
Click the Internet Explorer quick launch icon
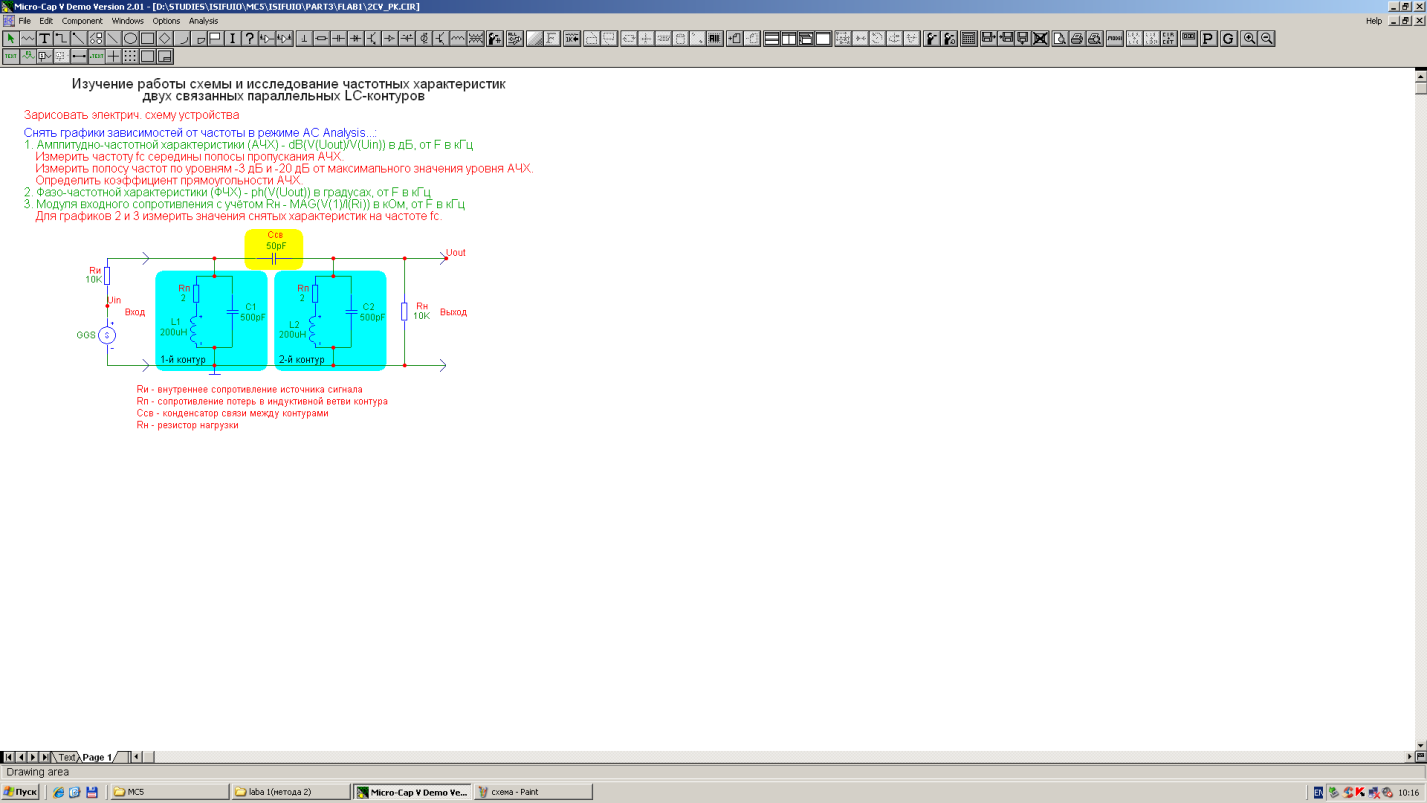59,792
